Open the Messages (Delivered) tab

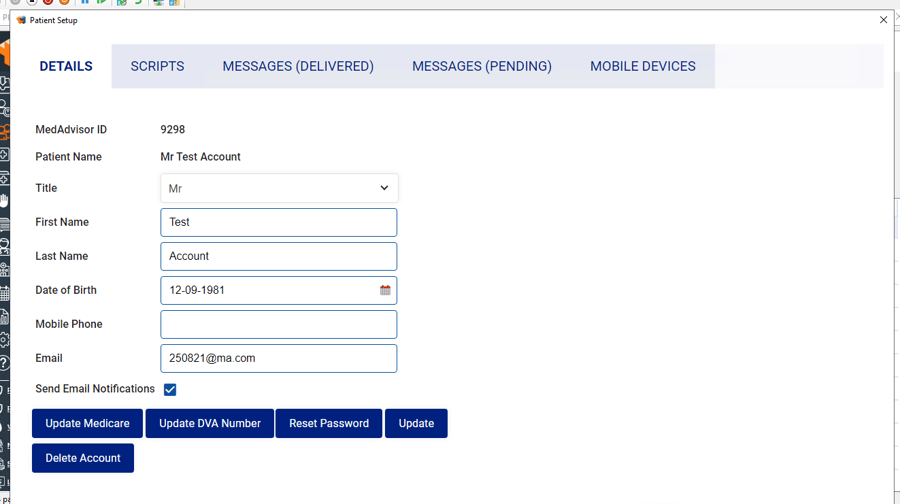pyautogui.click(x=298, y=67)
